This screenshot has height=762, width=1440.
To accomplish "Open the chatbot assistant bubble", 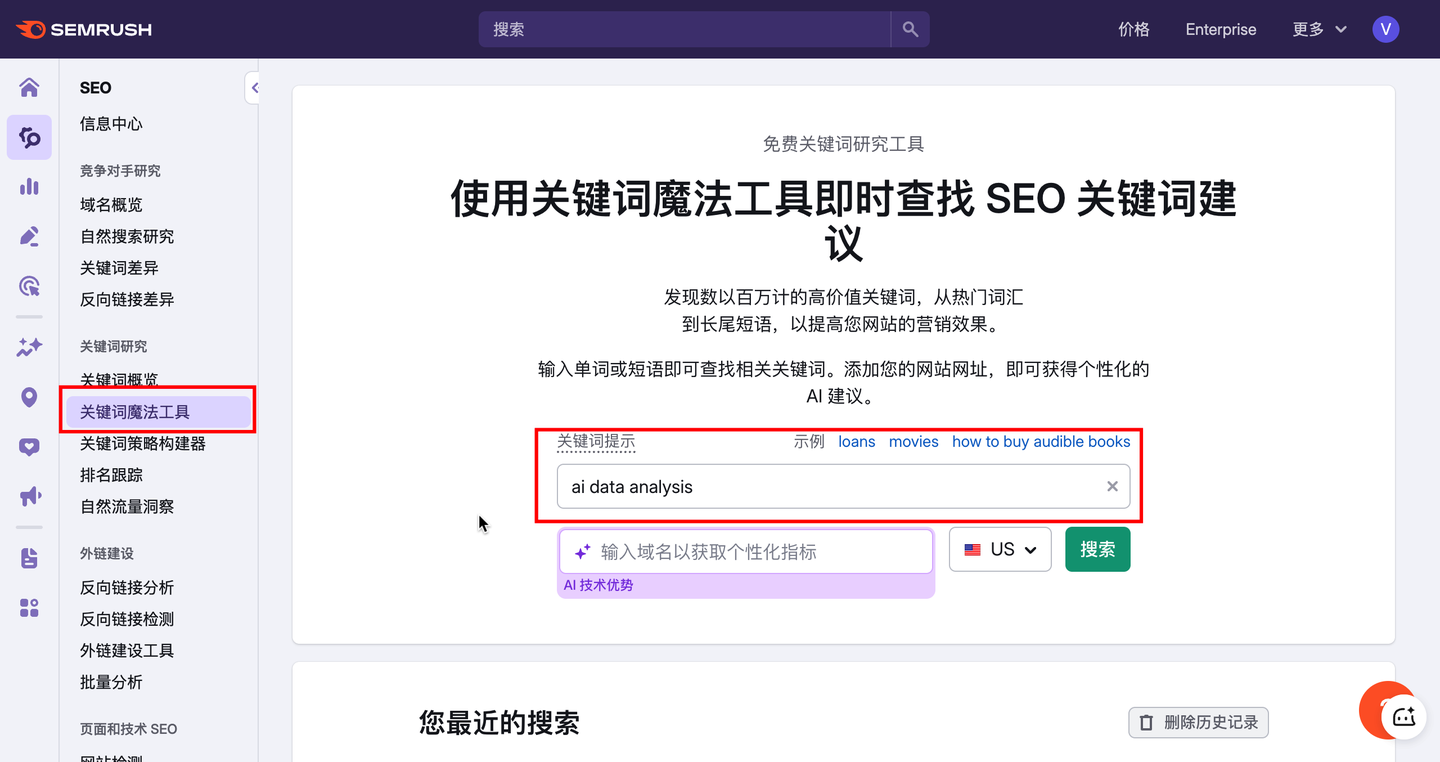I will (x=1403, y=715).
